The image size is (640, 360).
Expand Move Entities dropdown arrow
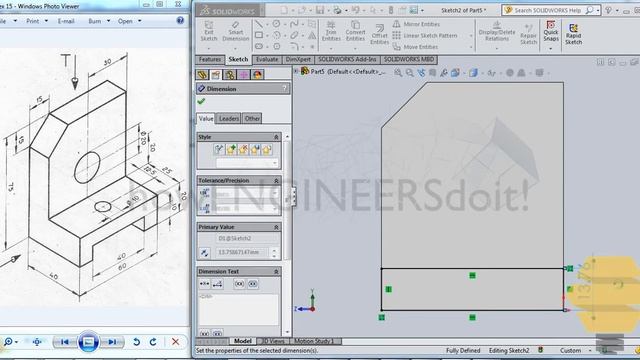[471, 47]
